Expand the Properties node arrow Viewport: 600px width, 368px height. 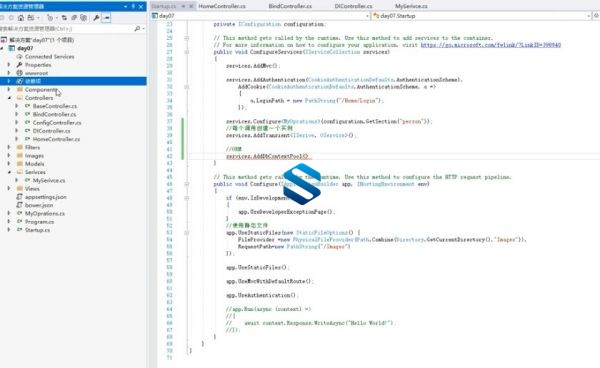(x=9, y=65)
